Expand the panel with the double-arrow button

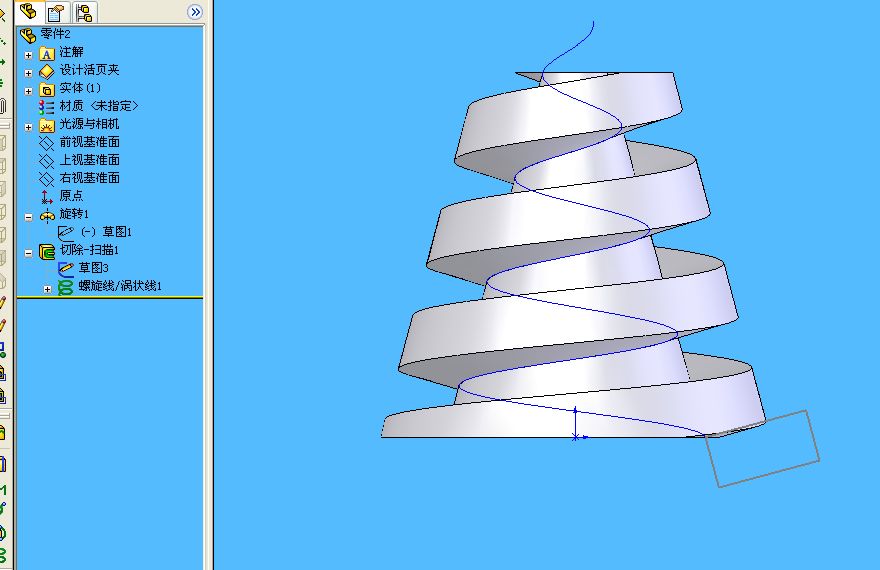[x=195, y=12]
